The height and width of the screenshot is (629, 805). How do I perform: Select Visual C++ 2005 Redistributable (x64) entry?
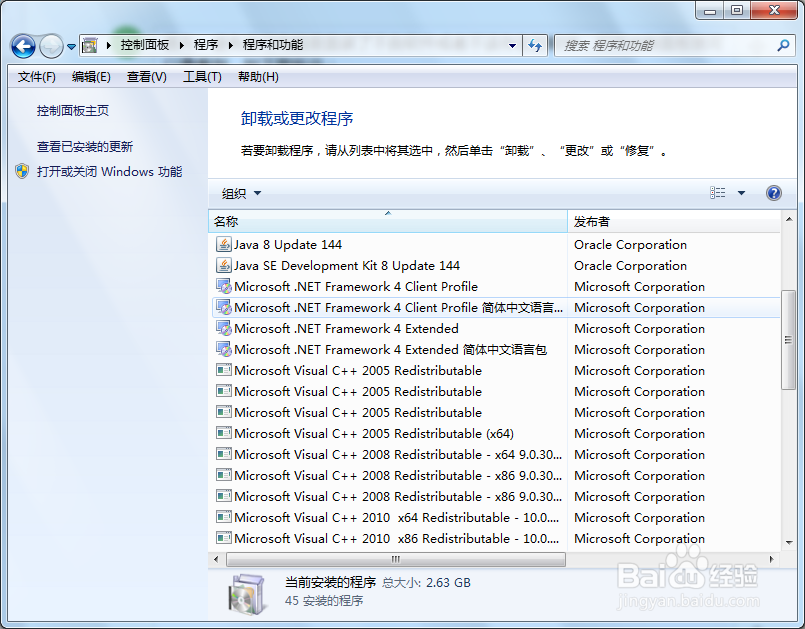495,433
